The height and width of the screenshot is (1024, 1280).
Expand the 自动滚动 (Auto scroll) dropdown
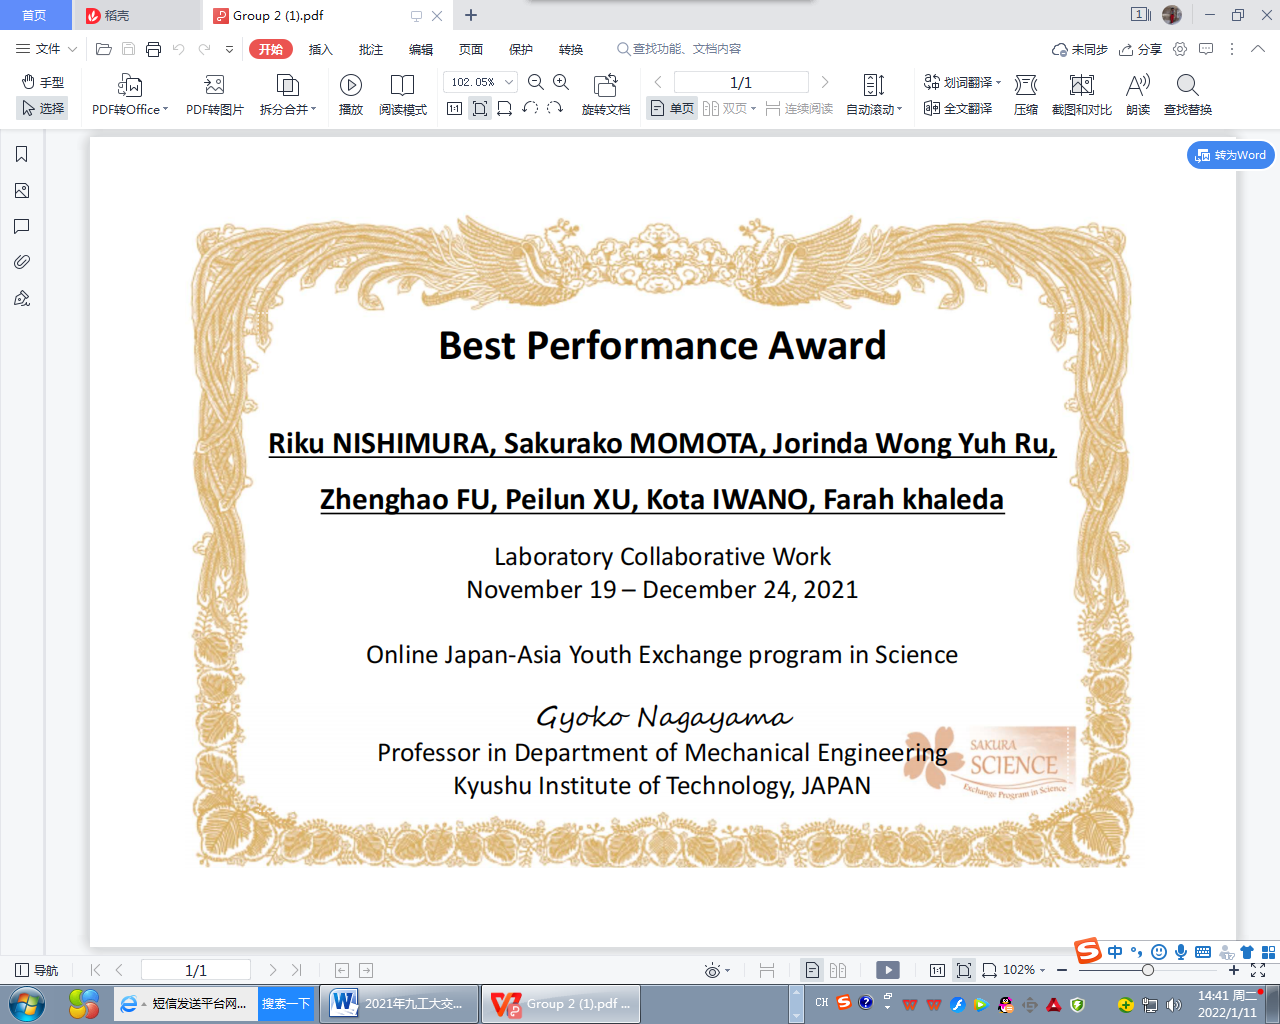point(899,110)
